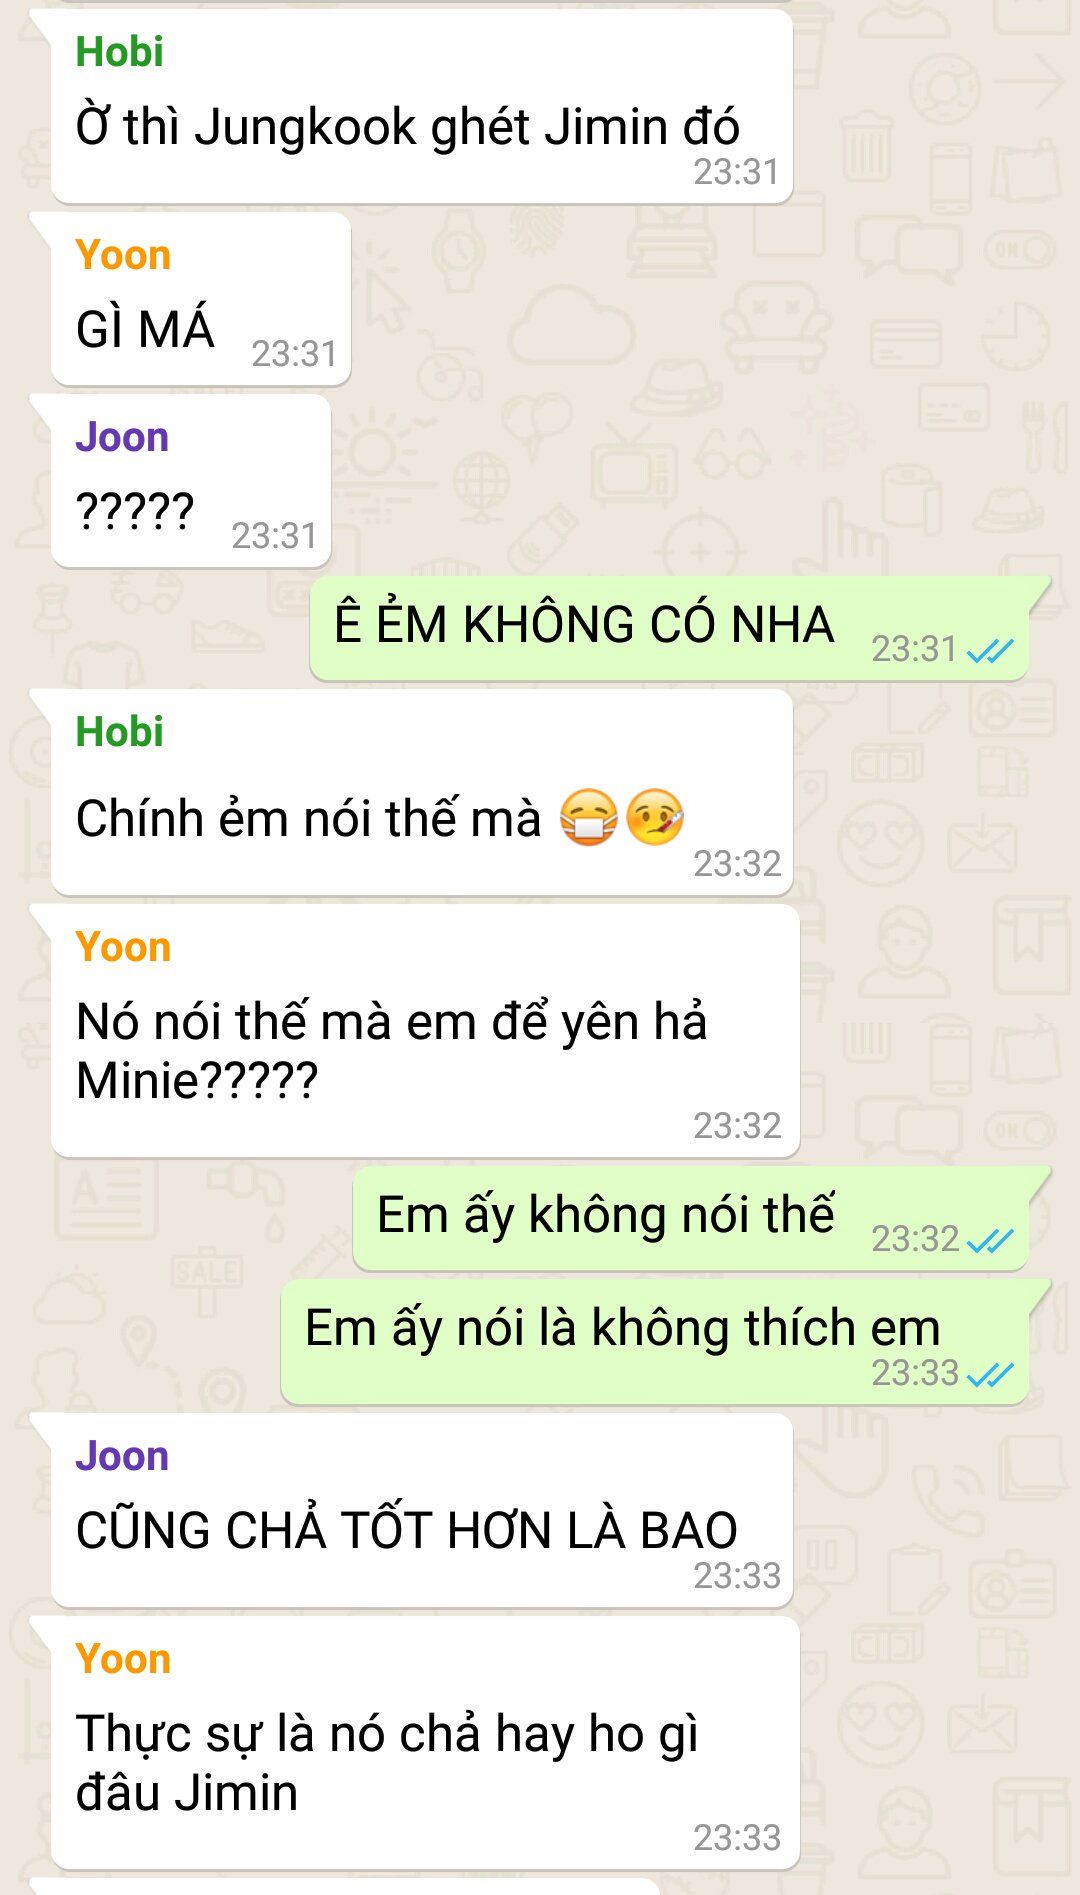
Task: Tap blue read ticks on 'Ê ẺM KHÔNG CÓ NHA'
Action: tap(990, 651)
